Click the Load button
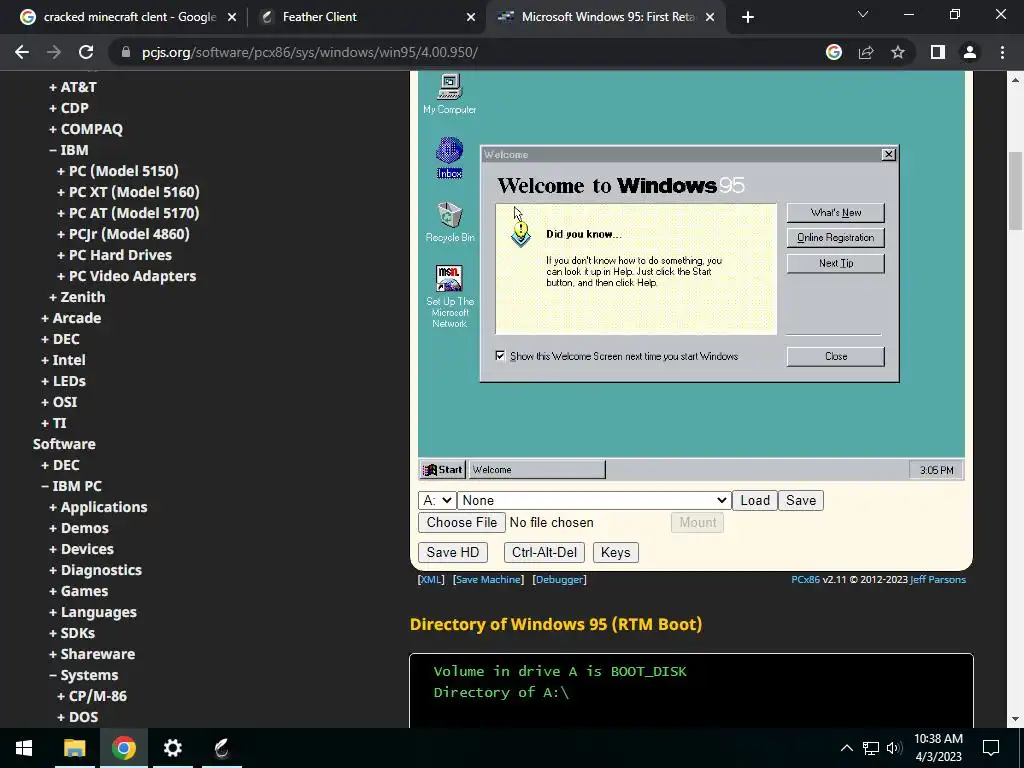The width and height of the screenshot is (1024, 768). [x=755, y=500]
